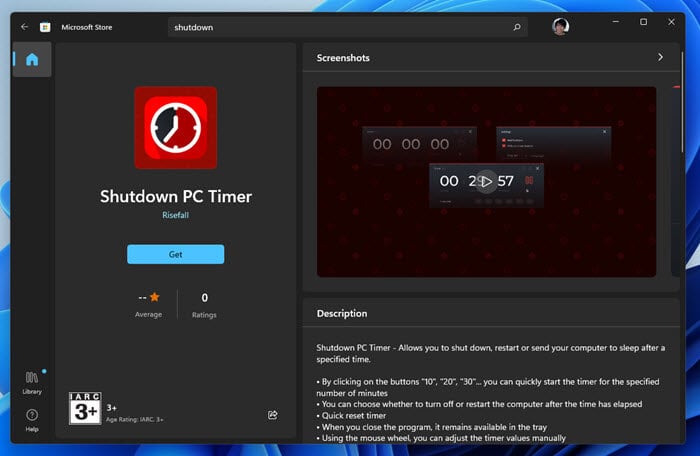Open Help in the sidebar
This screenshot has width=700, height=456.
tap(32, 418)
